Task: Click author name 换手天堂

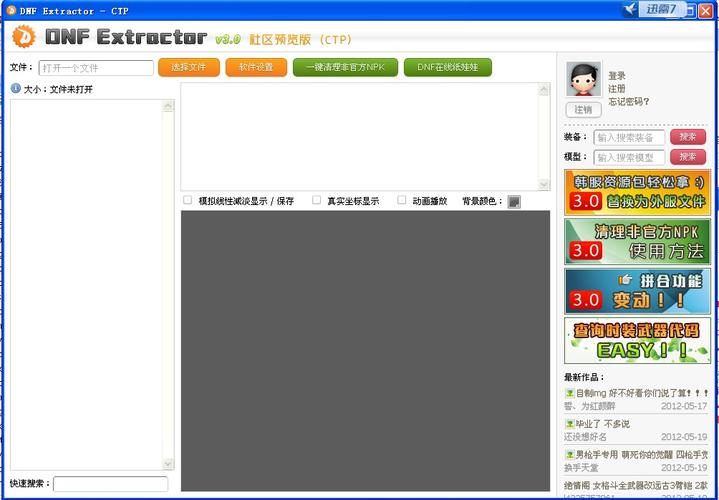Action: [581, 467]
